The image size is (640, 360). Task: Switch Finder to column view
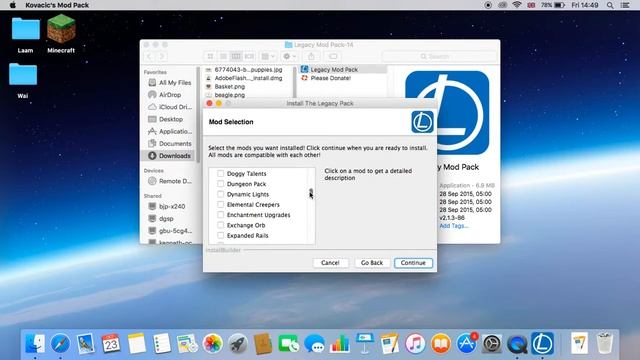236,56
